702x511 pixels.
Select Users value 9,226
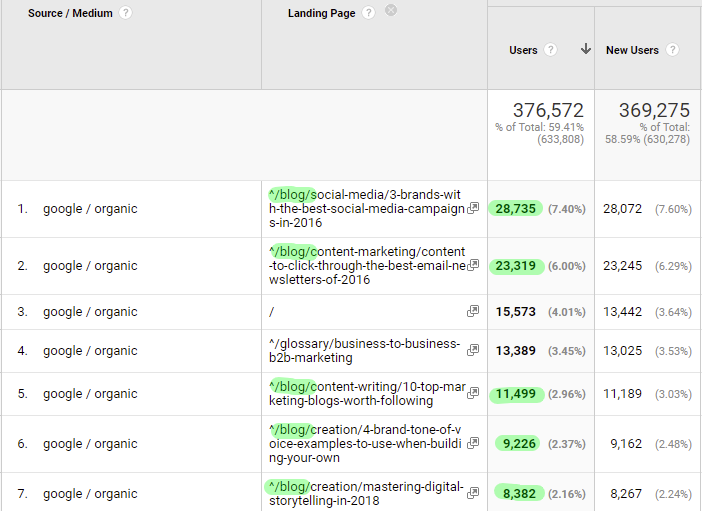click(x=519, y=444)
